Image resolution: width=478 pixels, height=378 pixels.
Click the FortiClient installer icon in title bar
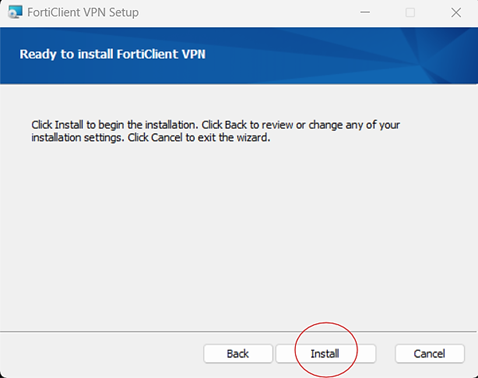[x=15, y=12]
